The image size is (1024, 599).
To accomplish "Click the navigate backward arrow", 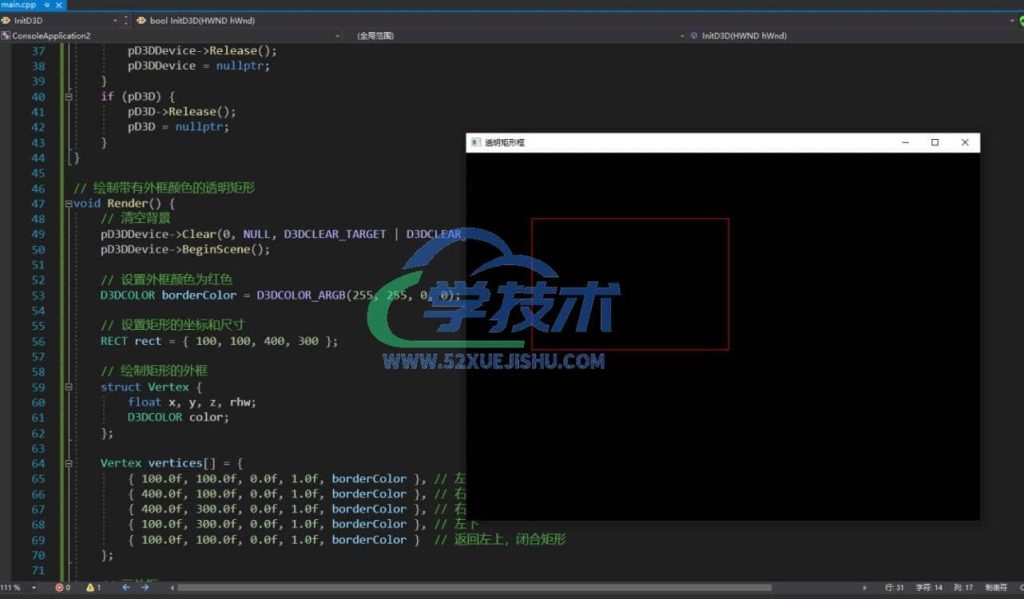I will coord(126,587).
